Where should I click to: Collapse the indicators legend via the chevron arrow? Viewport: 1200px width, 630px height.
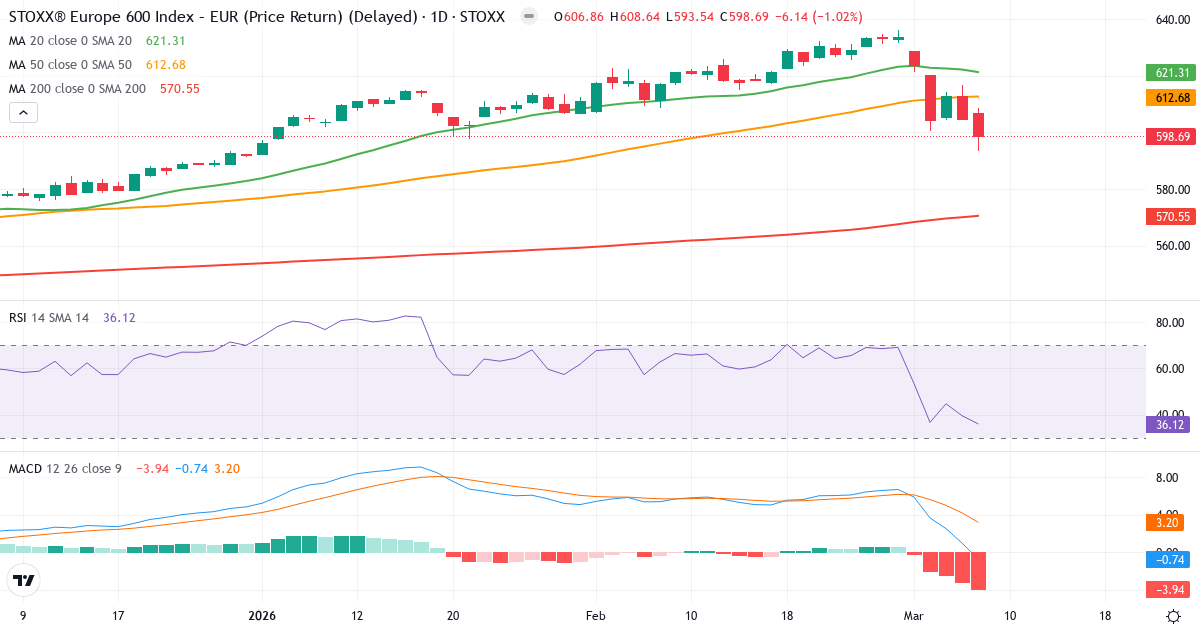pyautogui.click(x=22, y=113)
